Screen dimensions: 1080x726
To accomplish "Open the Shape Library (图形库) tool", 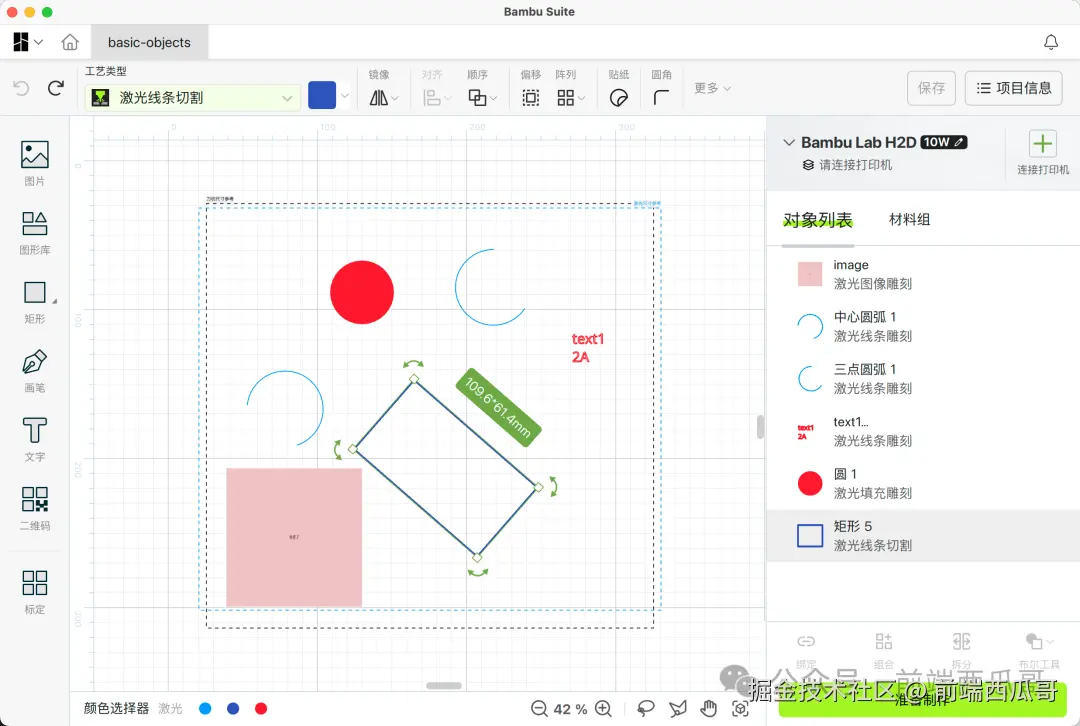I will [34, 232].
